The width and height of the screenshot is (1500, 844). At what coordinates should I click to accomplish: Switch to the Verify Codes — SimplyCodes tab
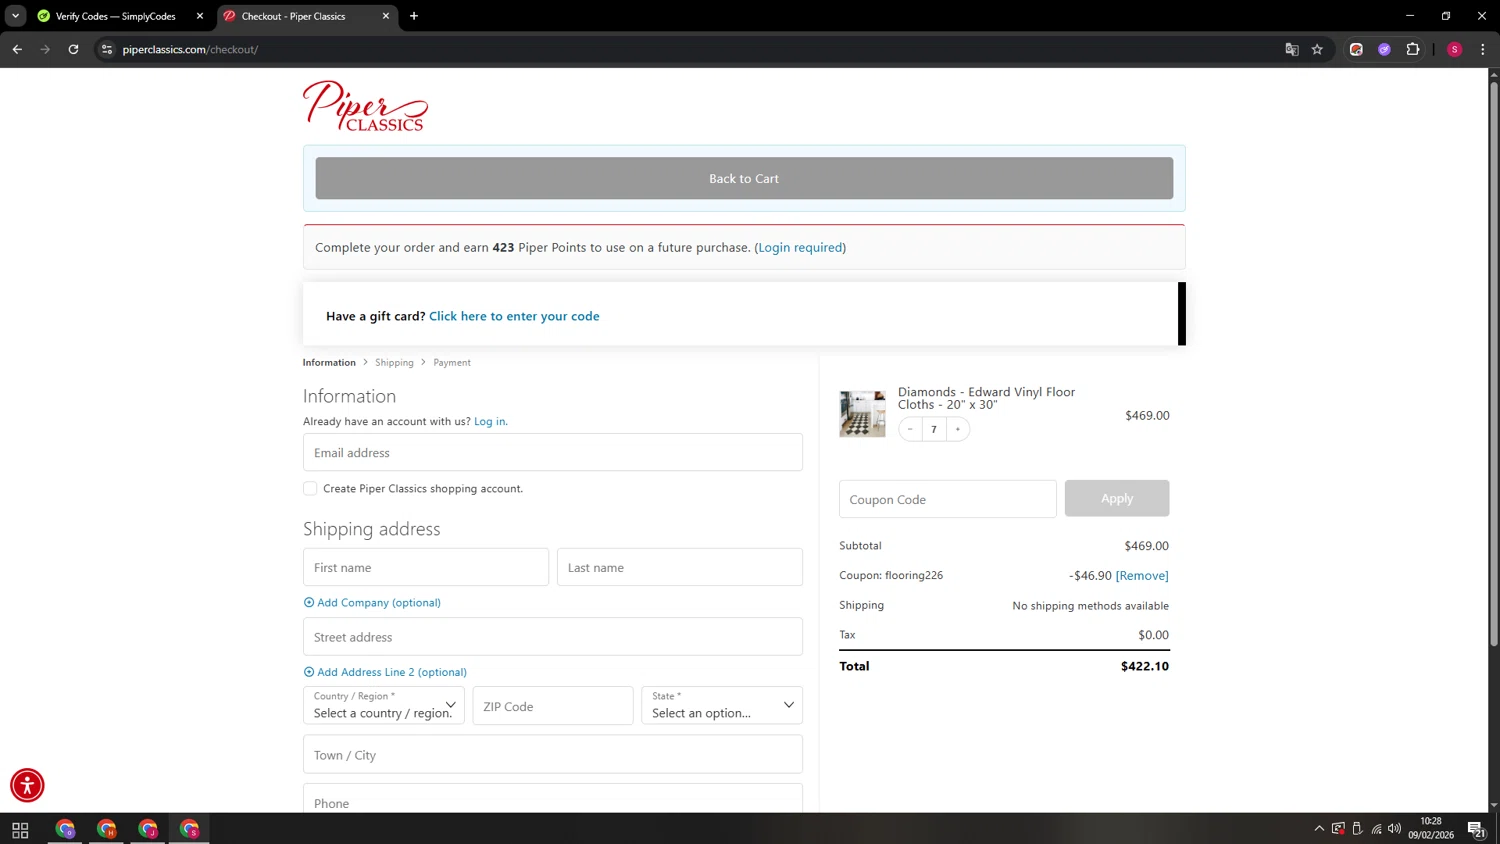click(116, 16)
